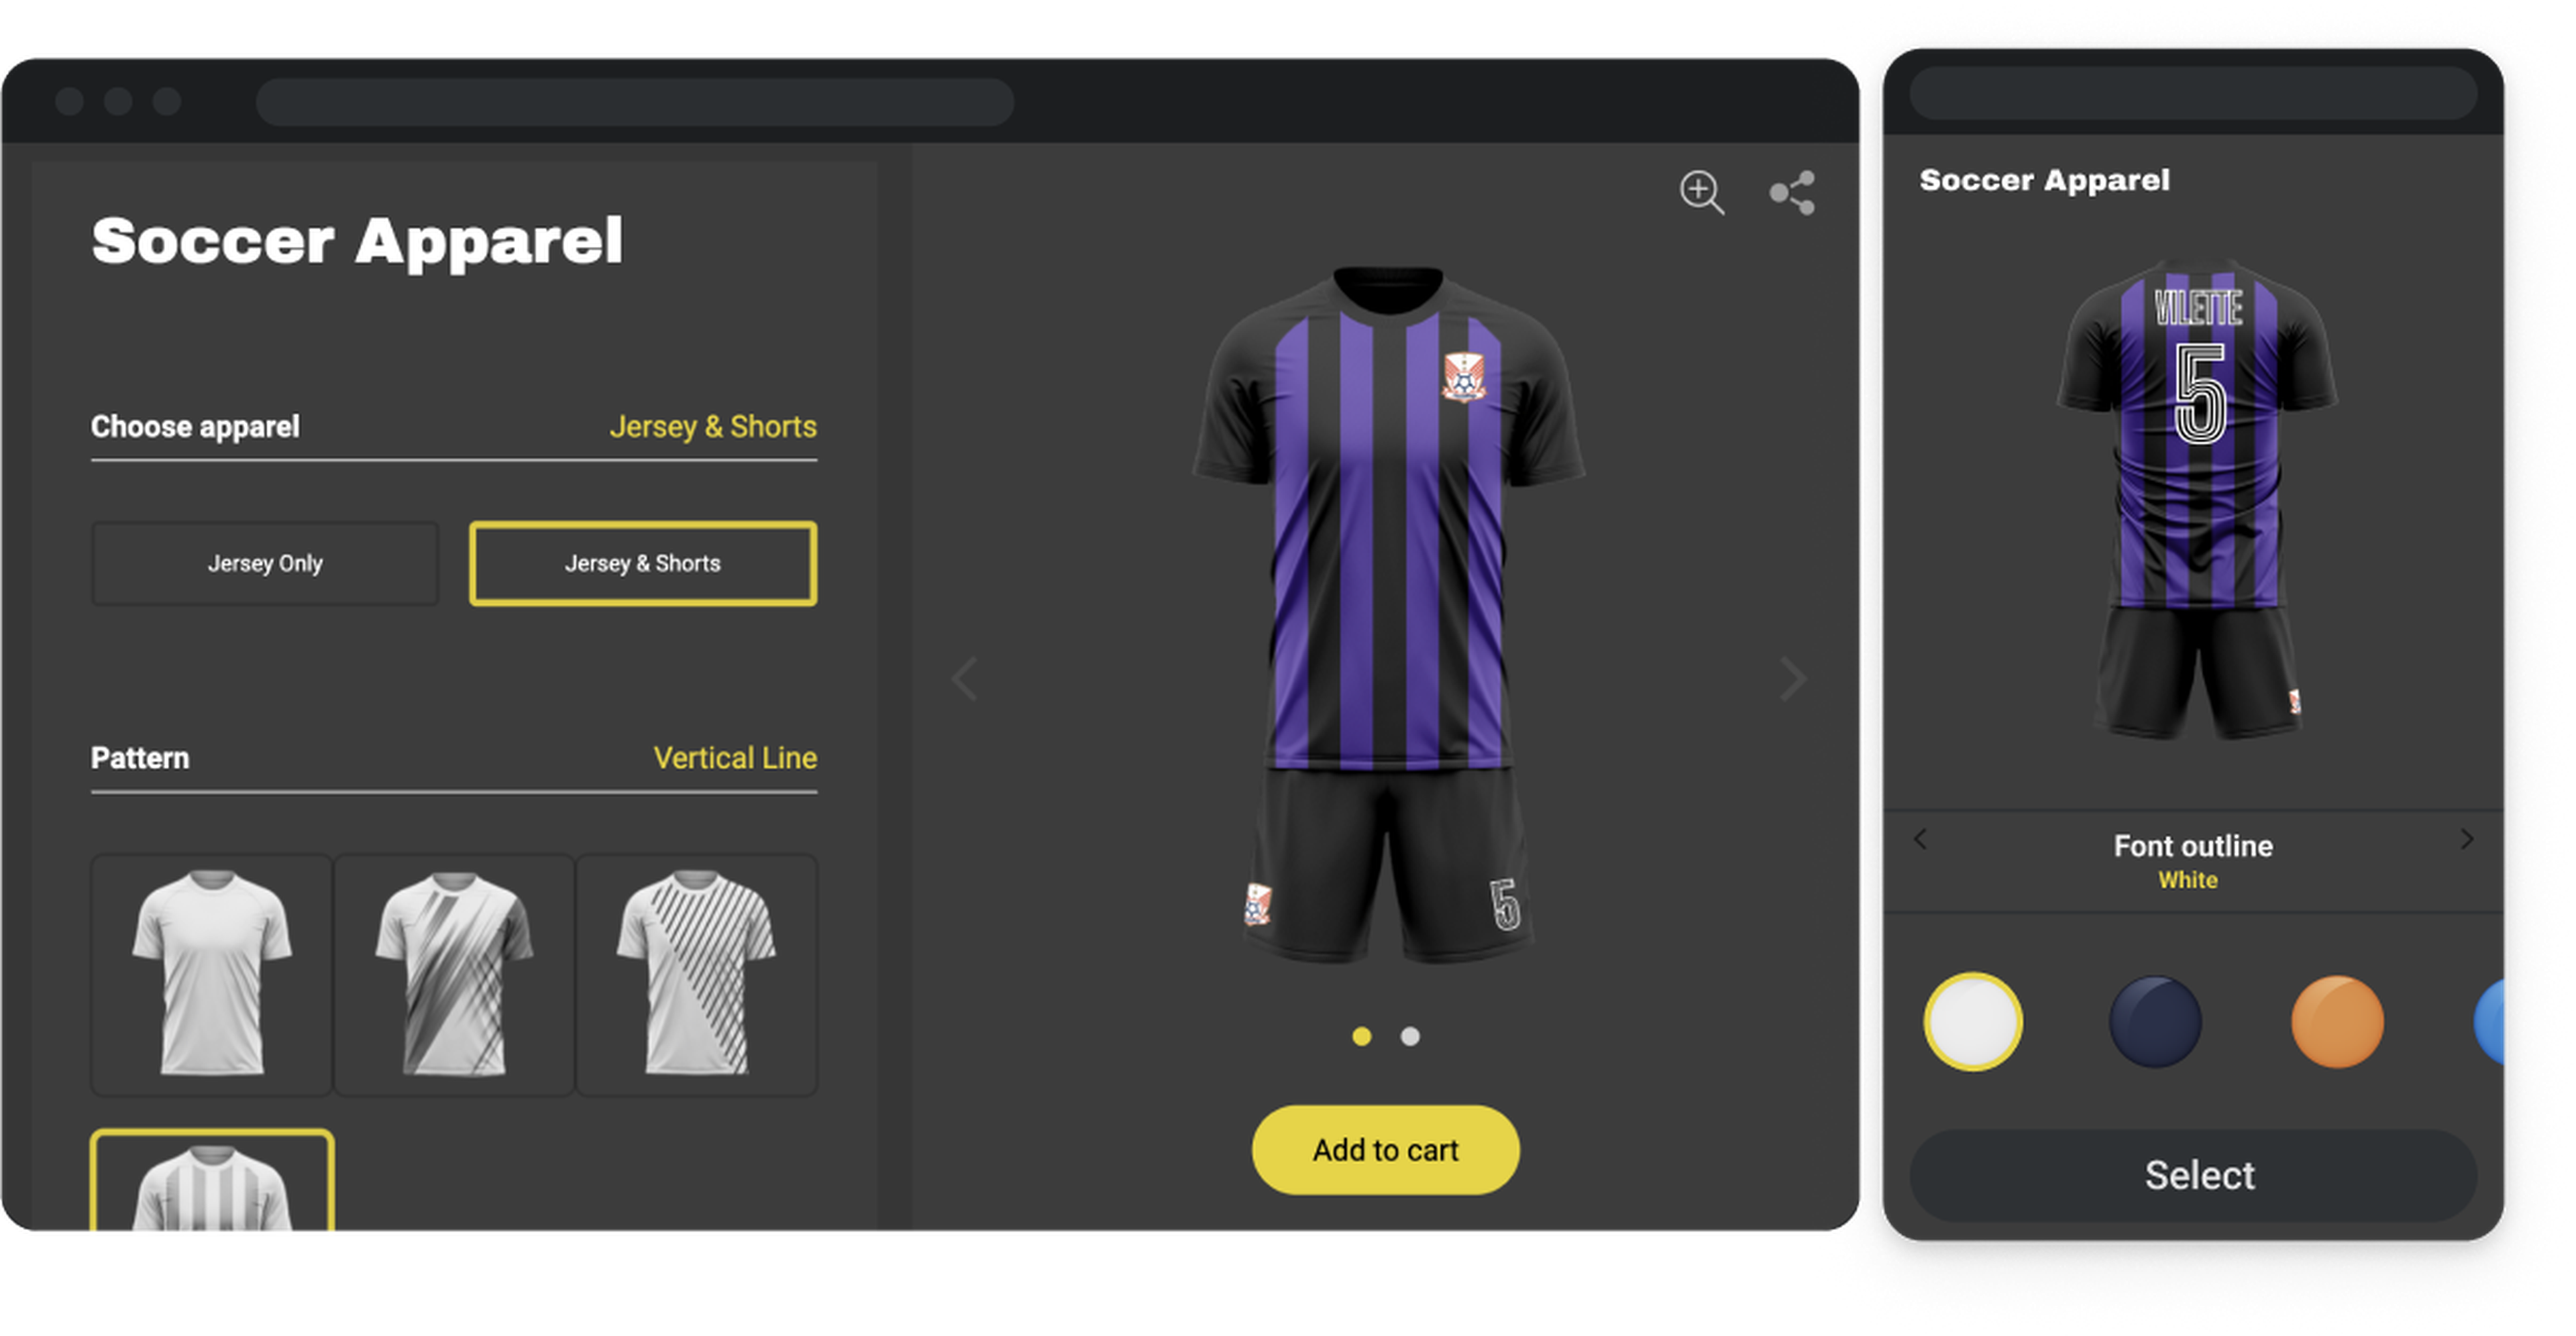Select the first pagination dot indicator
The width and height of the screenshot is (2576, 1336).
tap(1363, 1036)
